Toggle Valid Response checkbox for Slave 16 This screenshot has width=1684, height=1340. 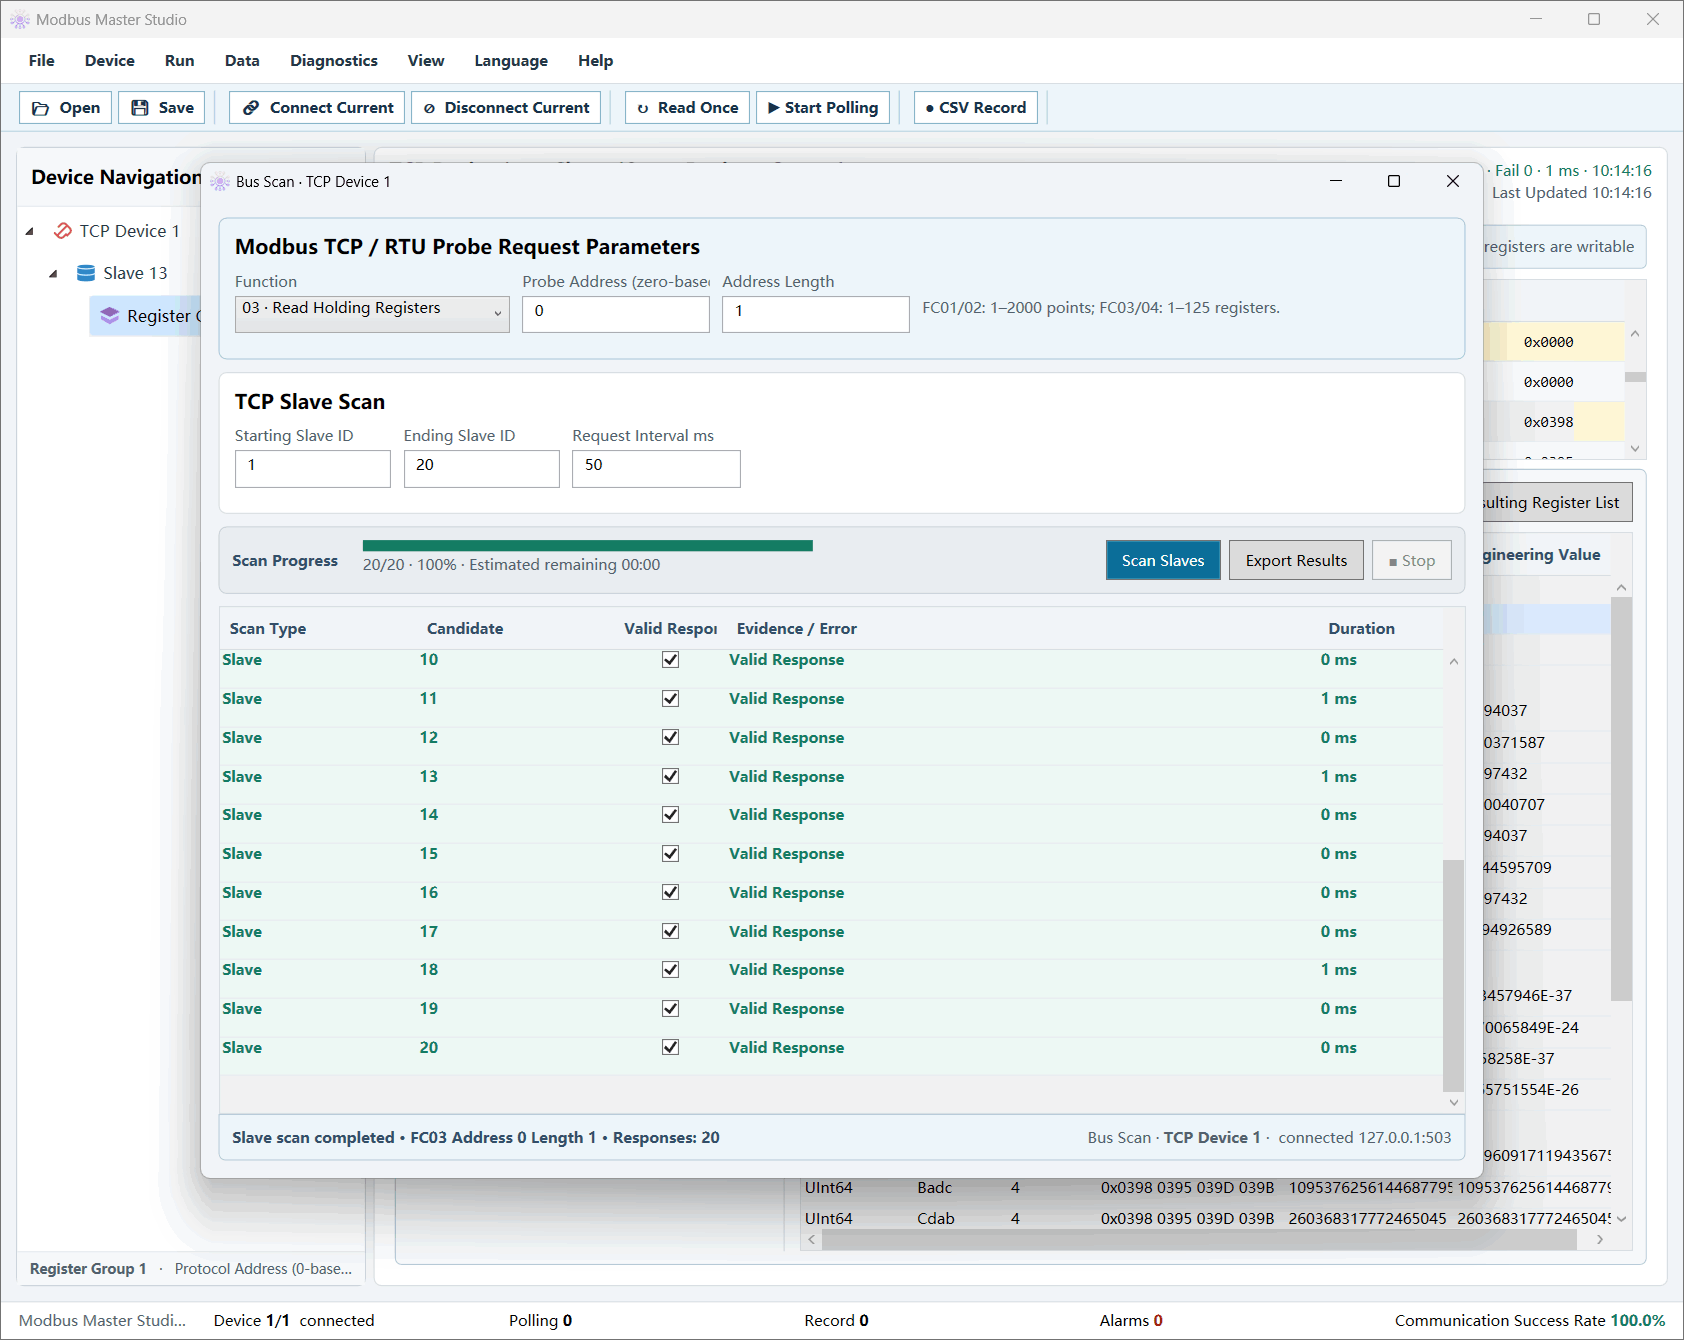point(670,892)
